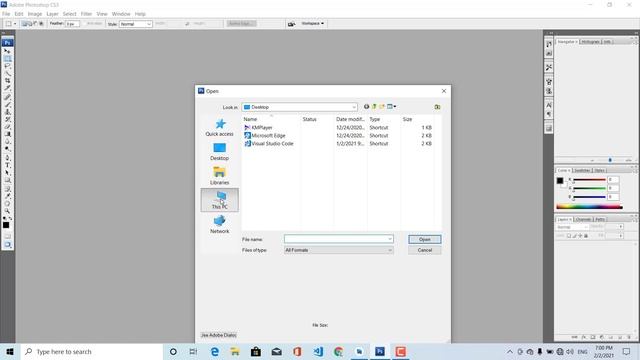The width and height of the screenshot is (640, 360).
Task: Open the Image menu
Action: pyautogui.click(x=35, y=14)
